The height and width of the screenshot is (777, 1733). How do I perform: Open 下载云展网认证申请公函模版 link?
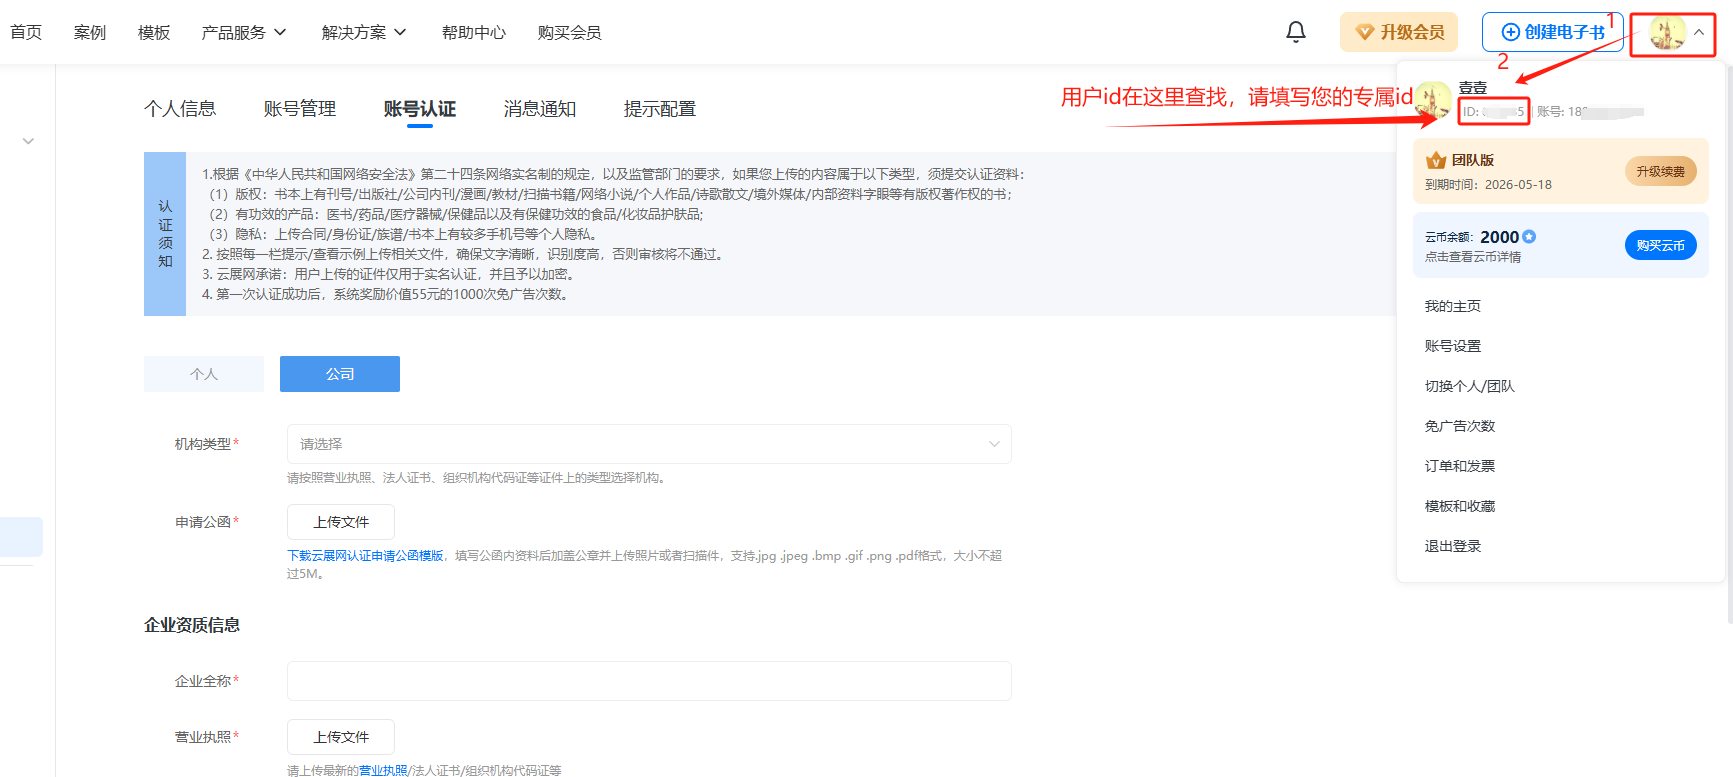(365, 556)
